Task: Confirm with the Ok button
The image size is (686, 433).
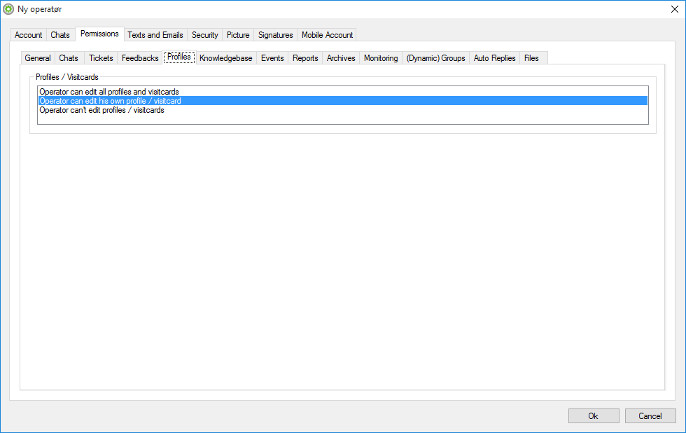Action: [x=594, y=416]
